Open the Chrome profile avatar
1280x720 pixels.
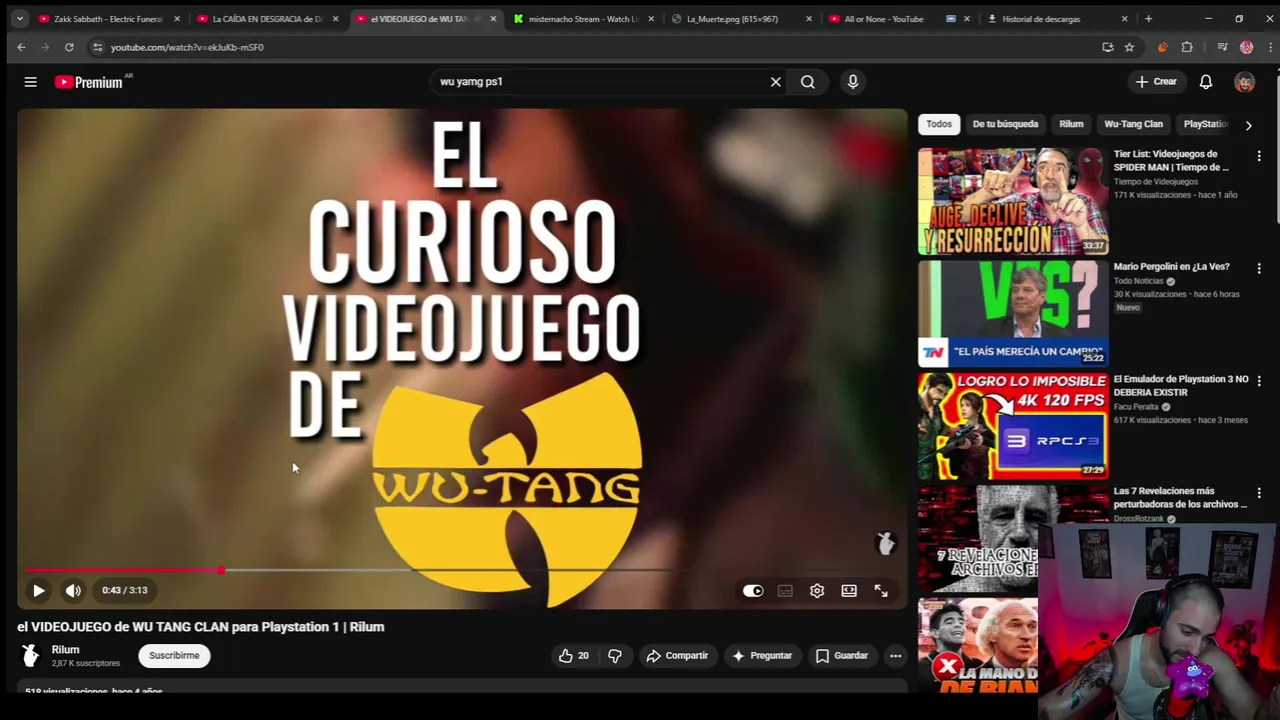click(1246, 47)
